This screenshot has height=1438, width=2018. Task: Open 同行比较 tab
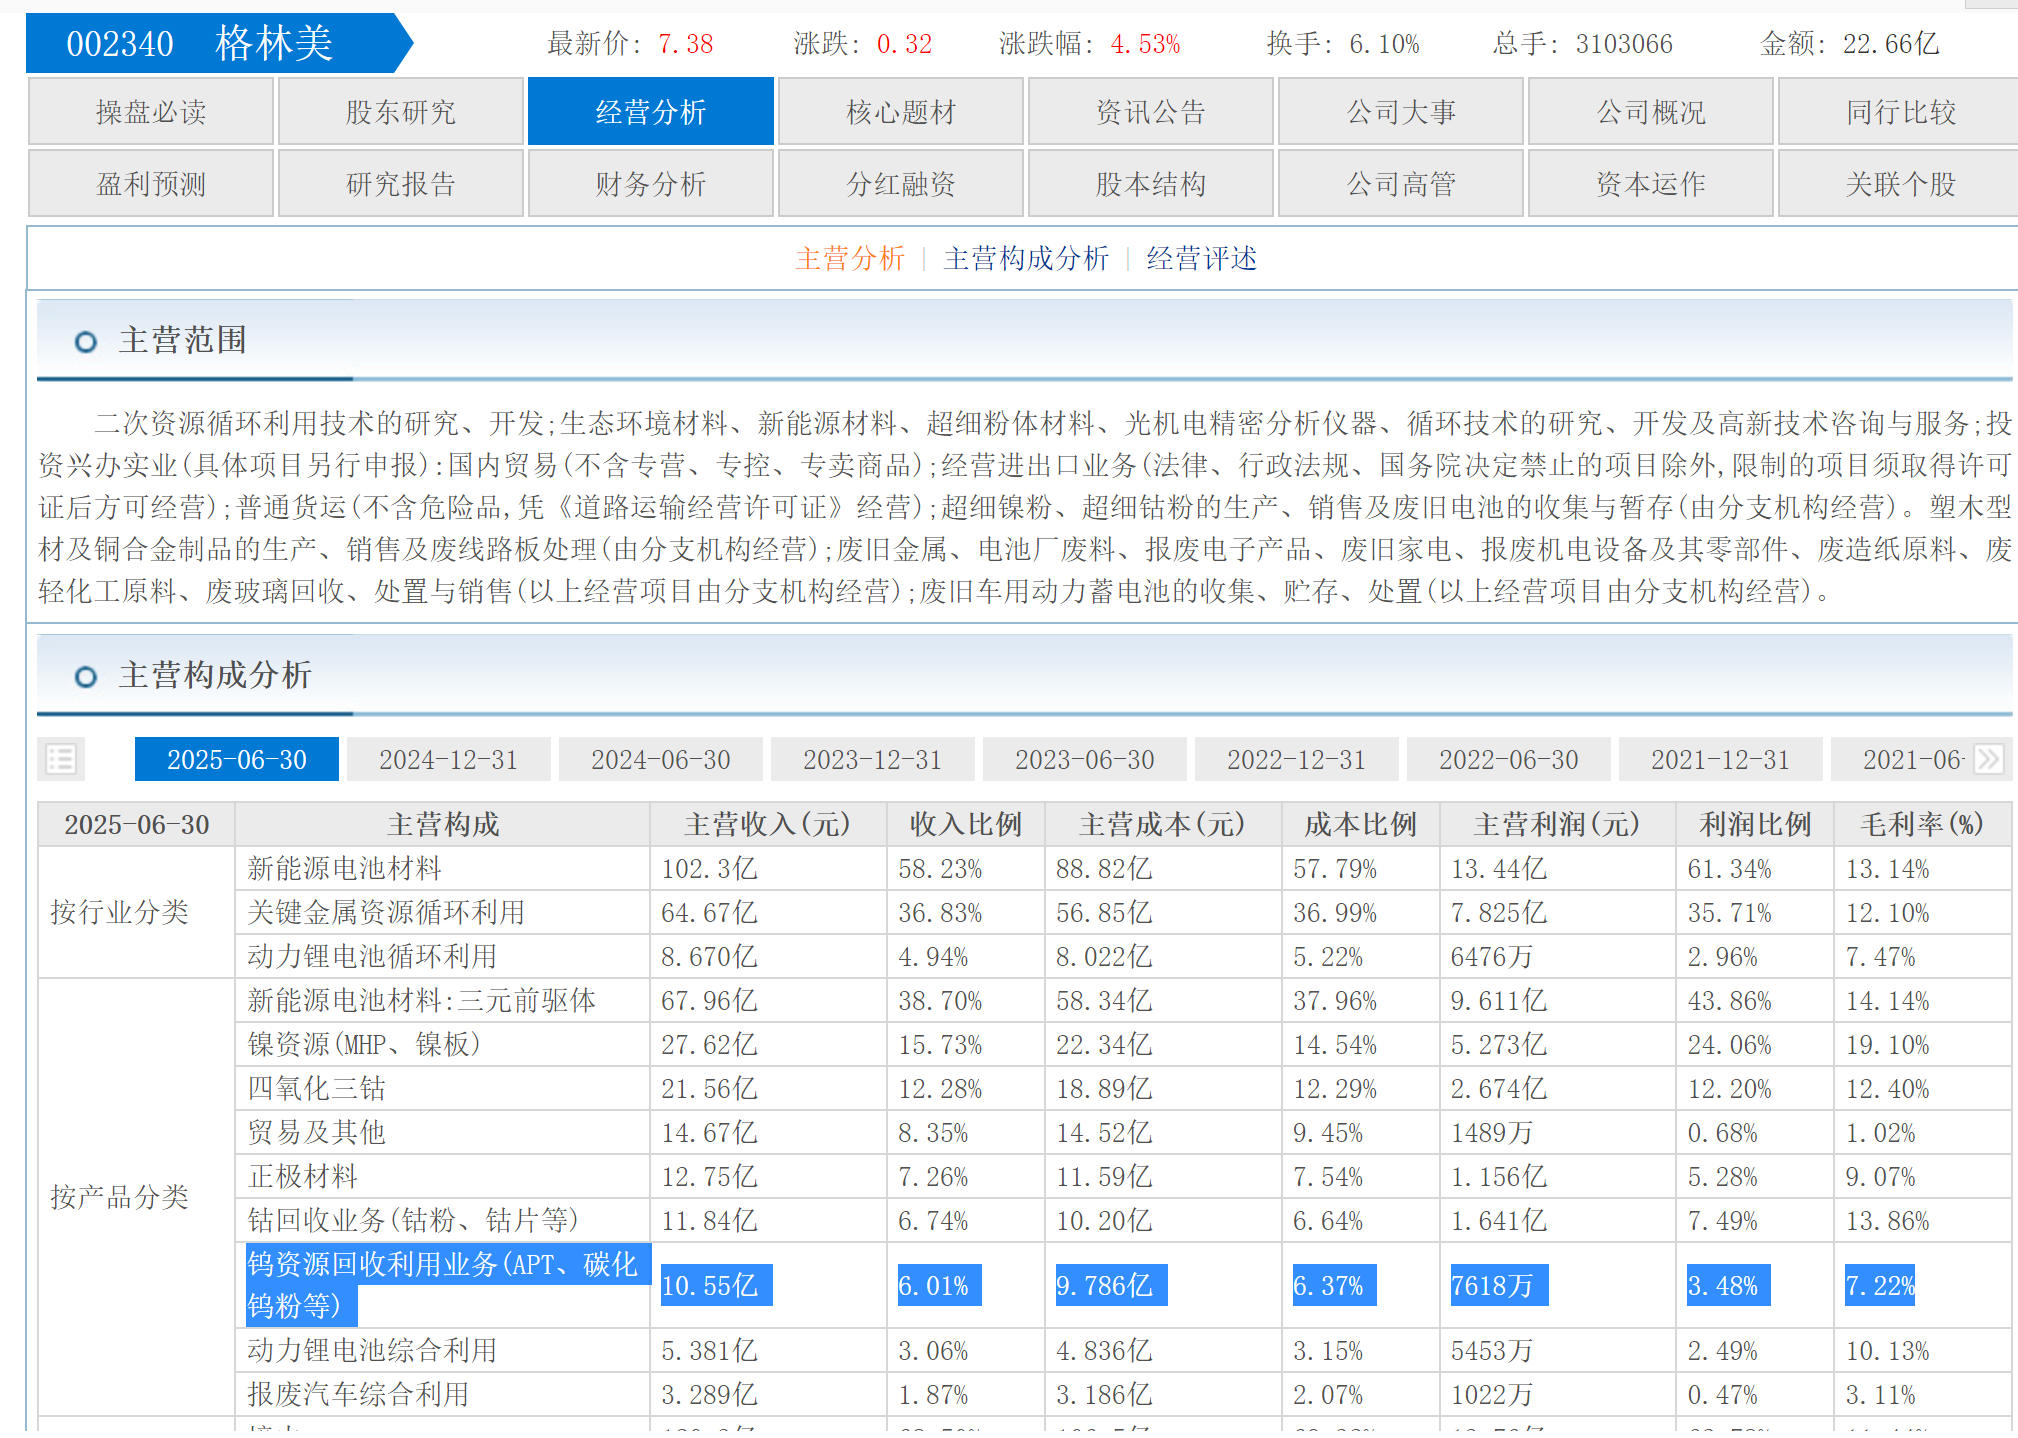(1900, 112)
